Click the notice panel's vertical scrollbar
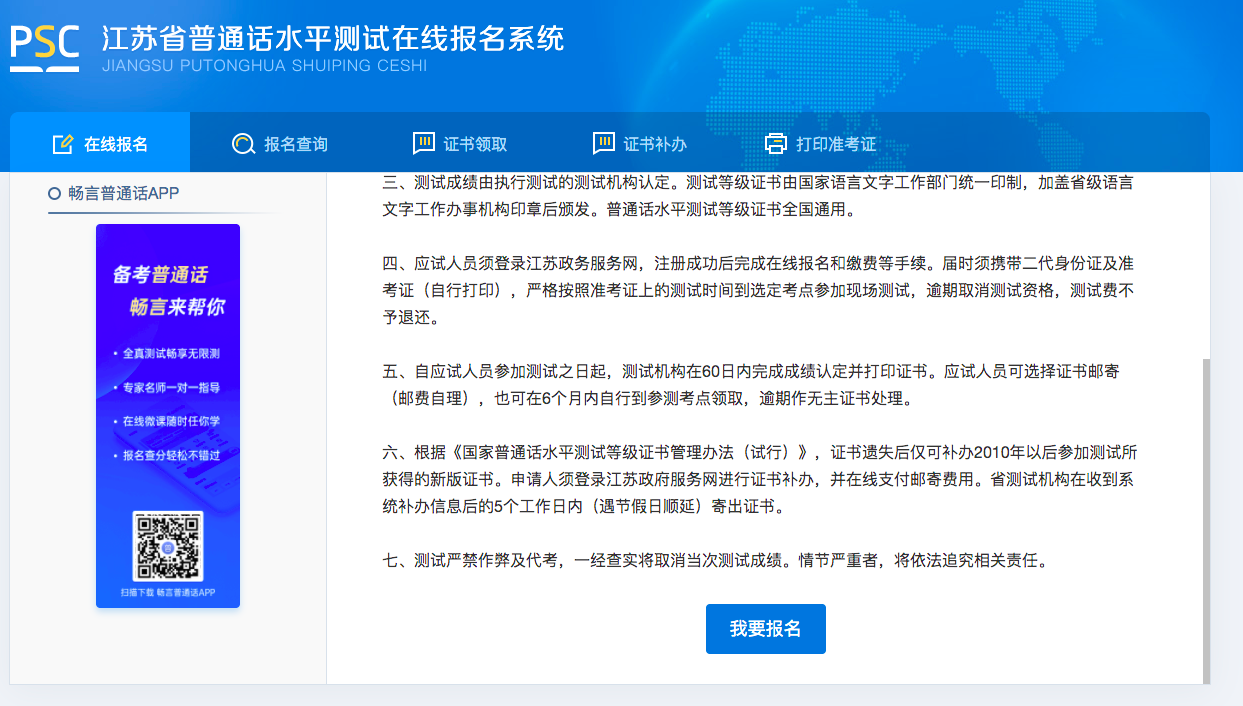The image size is (1243, 706). 1205,520
